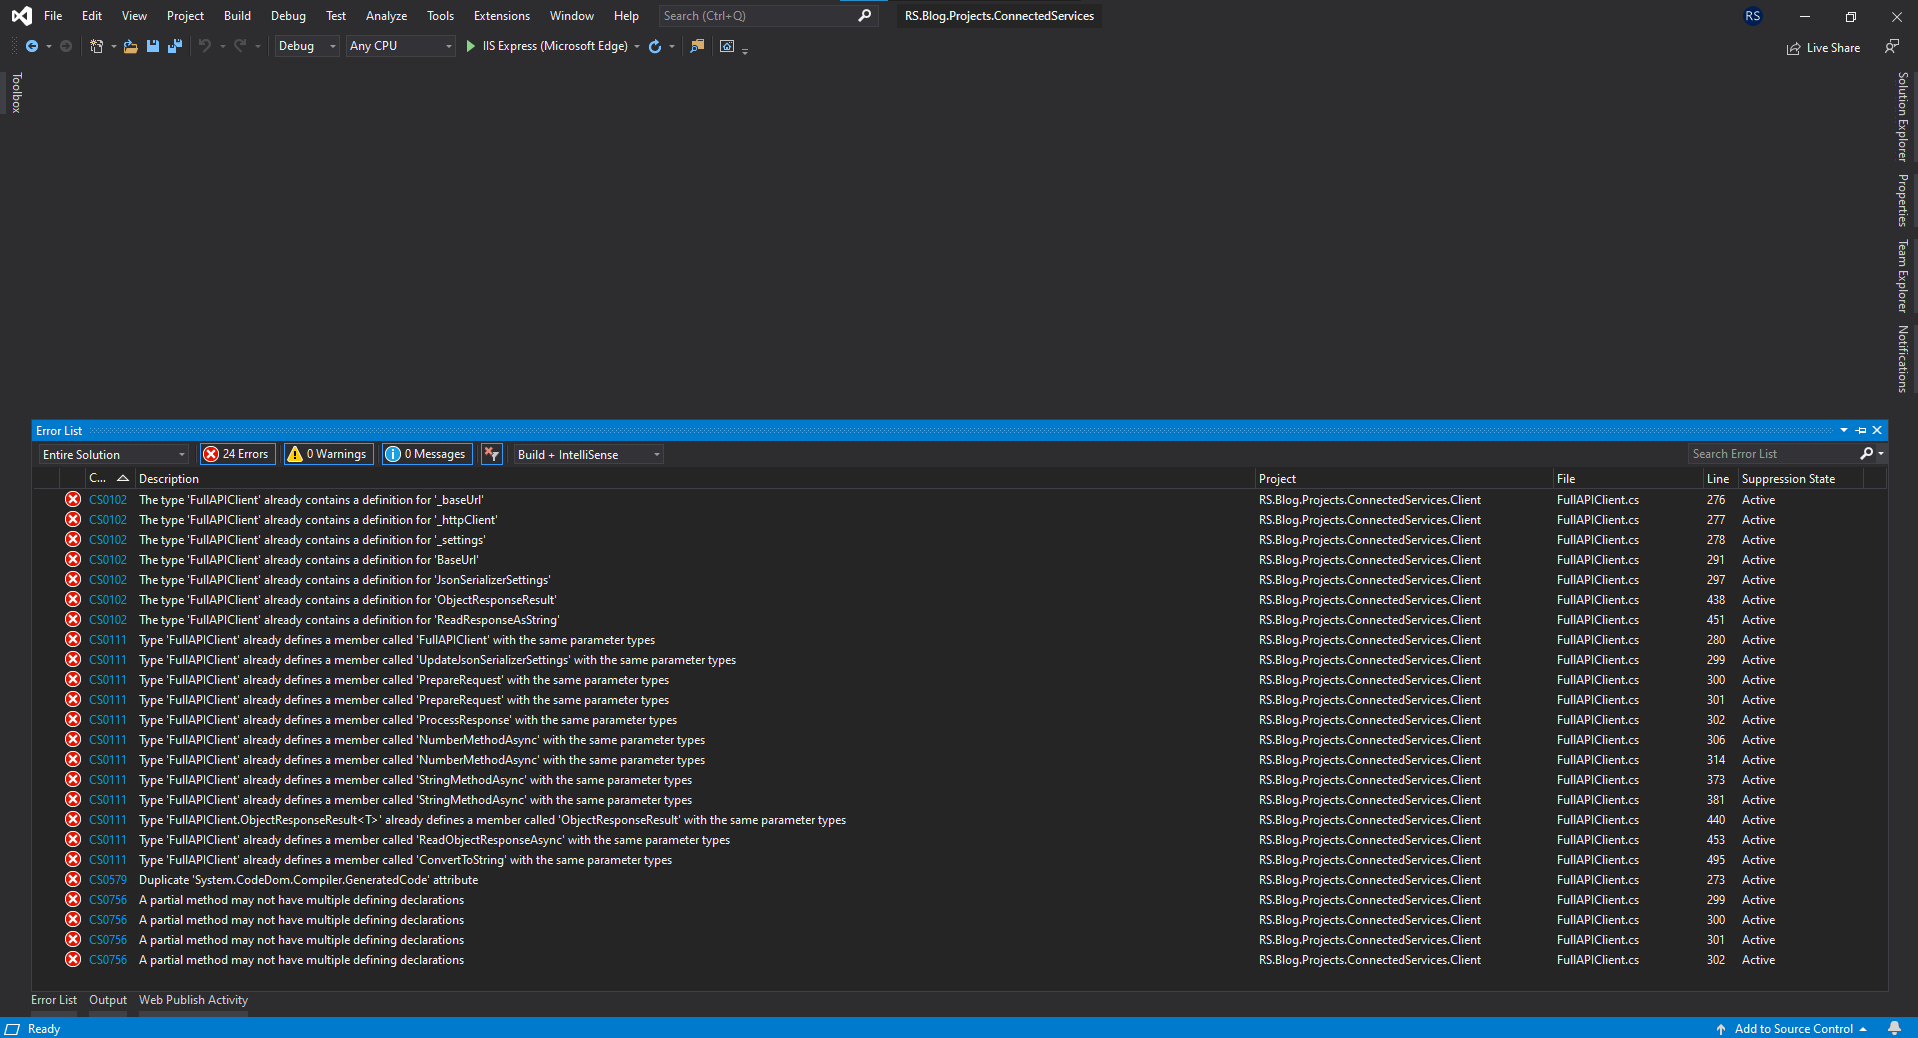Viewport: 1918px width, 1038px height.
Task: Switch to the Output tab
Action: pyautogui.click(x=108, y=1000)
